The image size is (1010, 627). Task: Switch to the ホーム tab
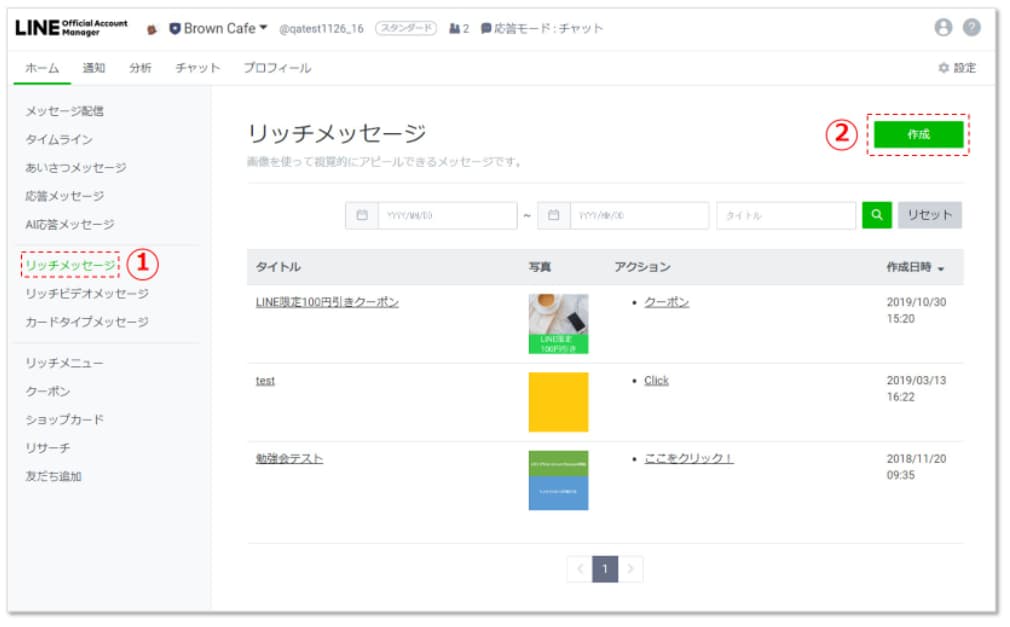[x=43, y=68]
